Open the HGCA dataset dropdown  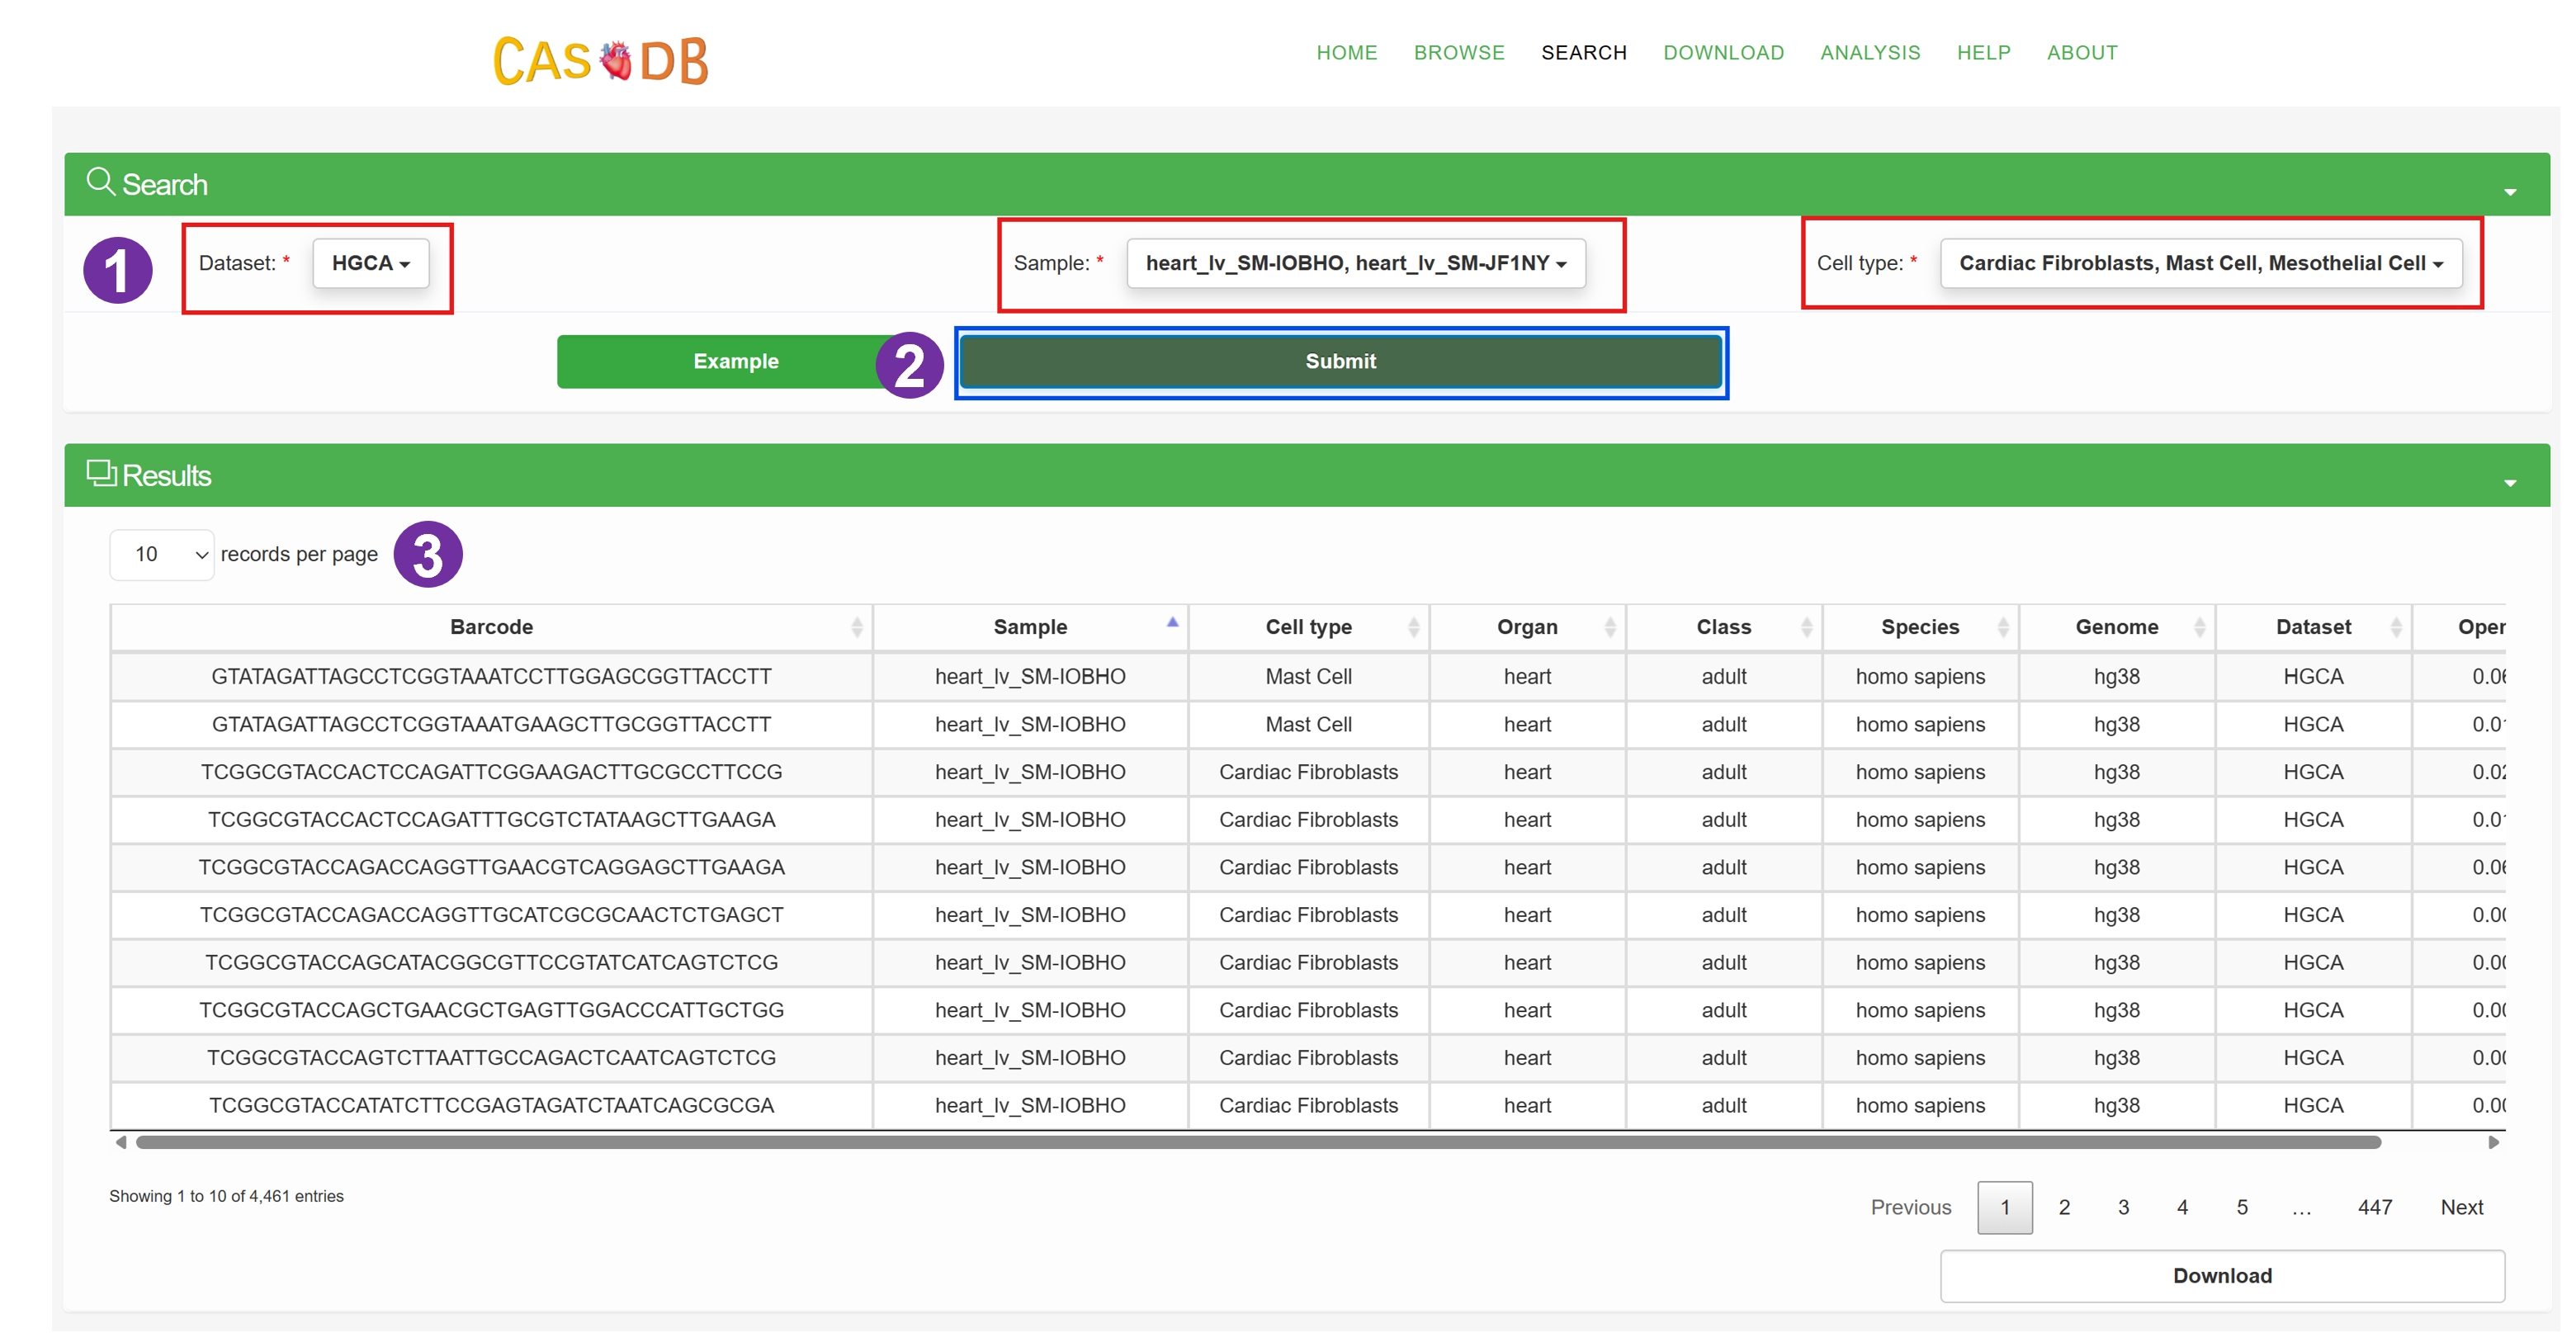pos(370,263)
